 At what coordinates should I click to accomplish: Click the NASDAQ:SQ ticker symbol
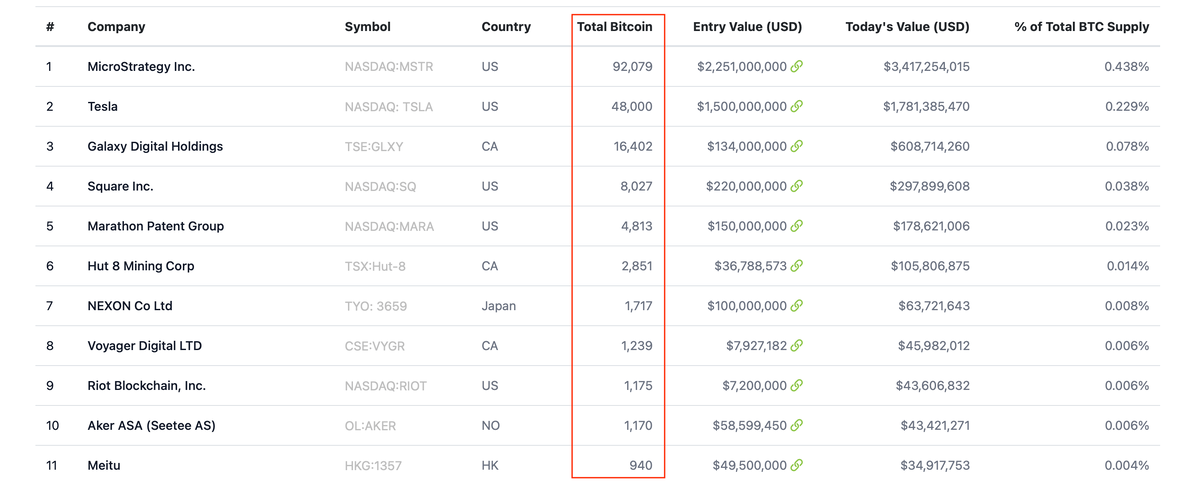[380, 186]
